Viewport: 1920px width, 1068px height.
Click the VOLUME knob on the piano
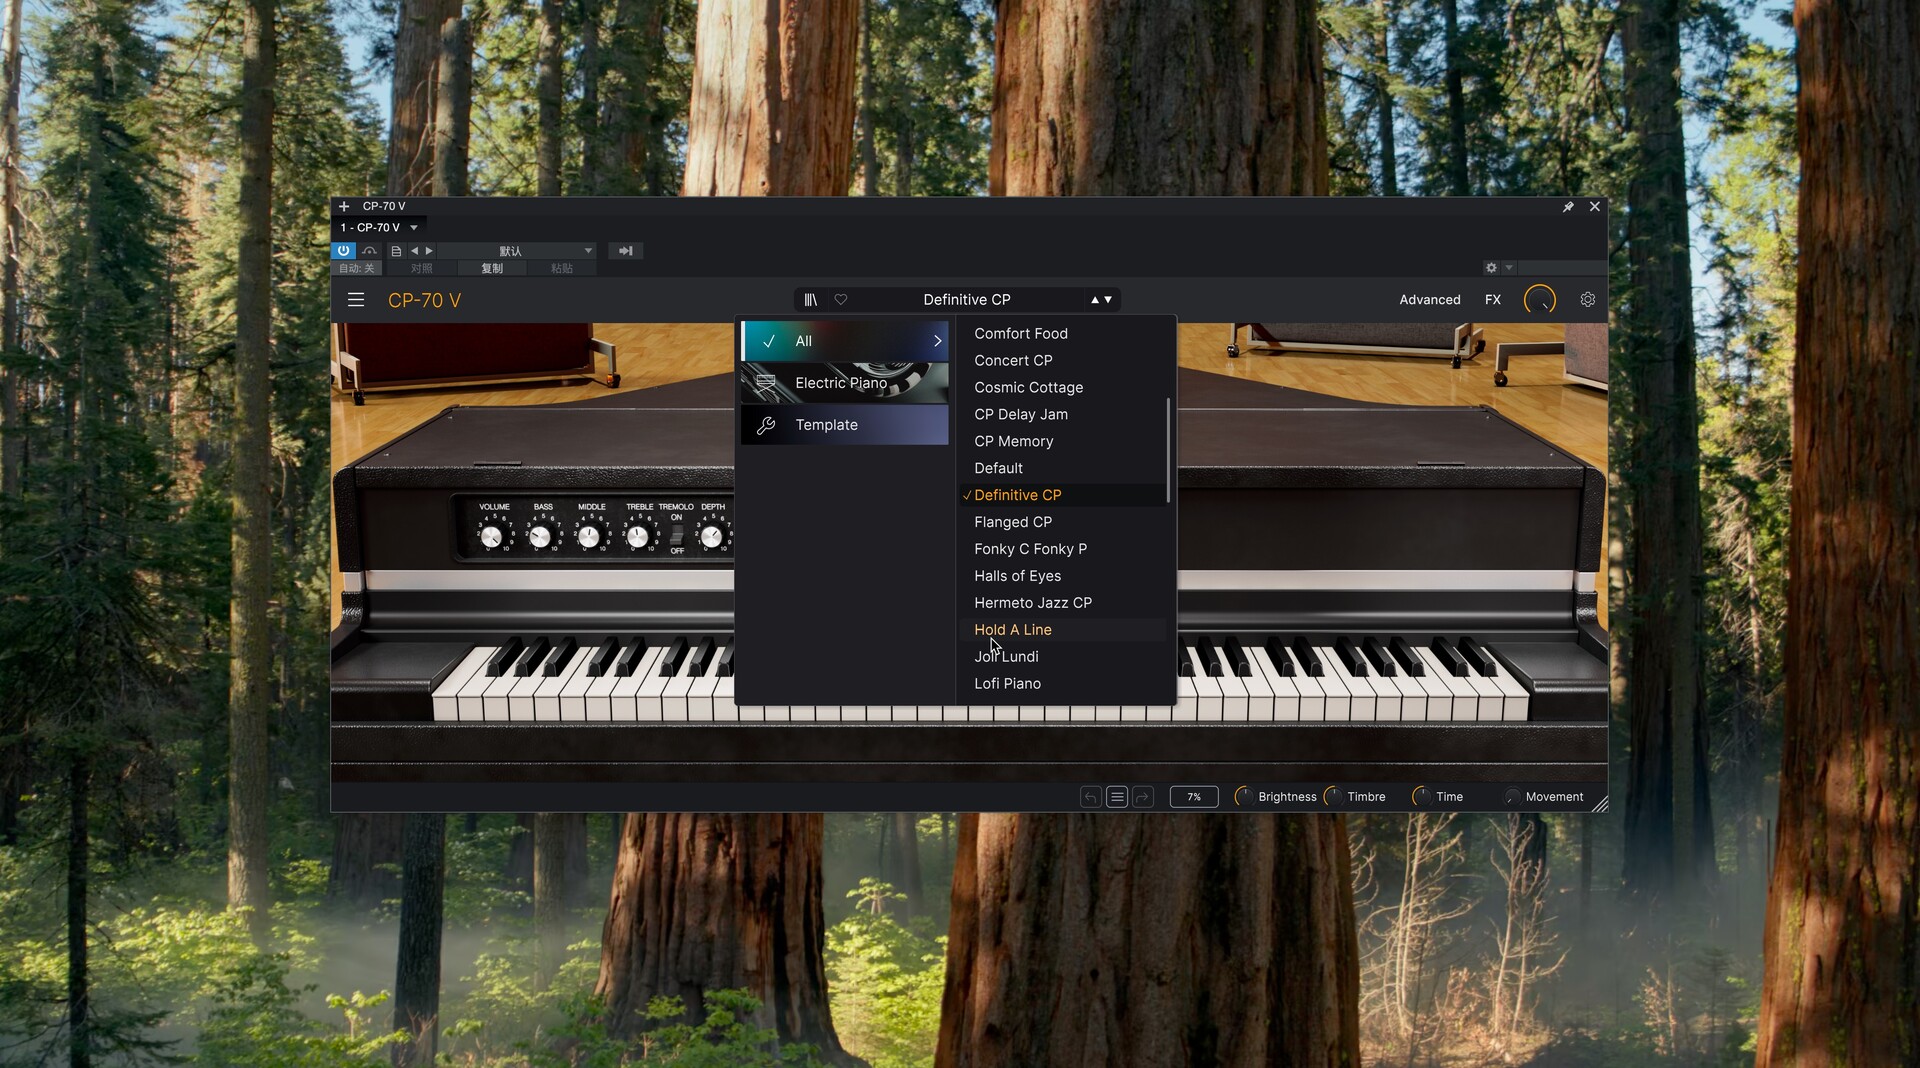[x=491, y=537]
